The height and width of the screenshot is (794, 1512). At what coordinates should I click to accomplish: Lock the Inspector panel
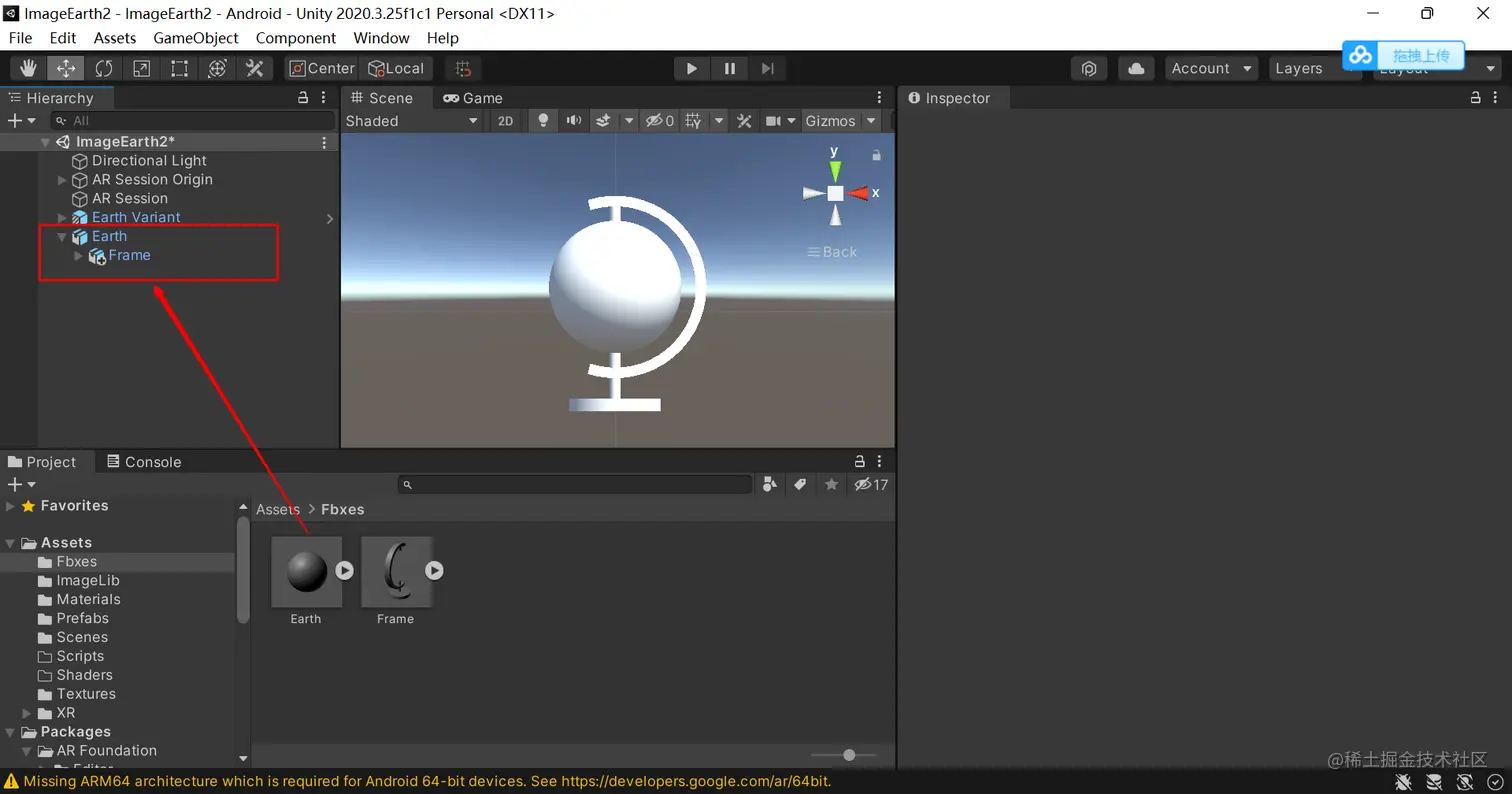[x=1475, y=98]
